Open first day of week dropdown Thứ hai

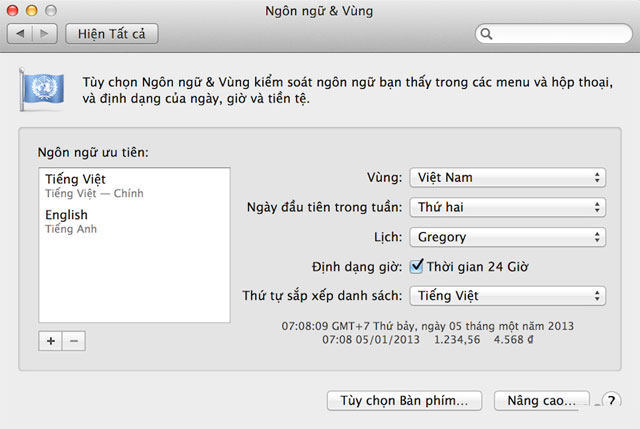(x=507, y=208)
